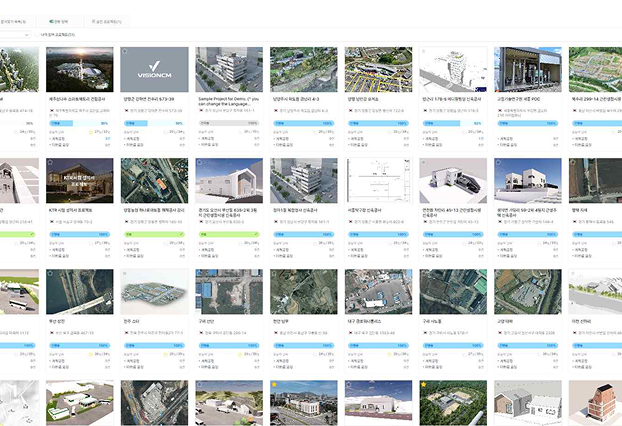Viewport: 622px width, 426px height.
Task: Click favorite star on KTR project thumbnail
Action: (x=50, y=162)
